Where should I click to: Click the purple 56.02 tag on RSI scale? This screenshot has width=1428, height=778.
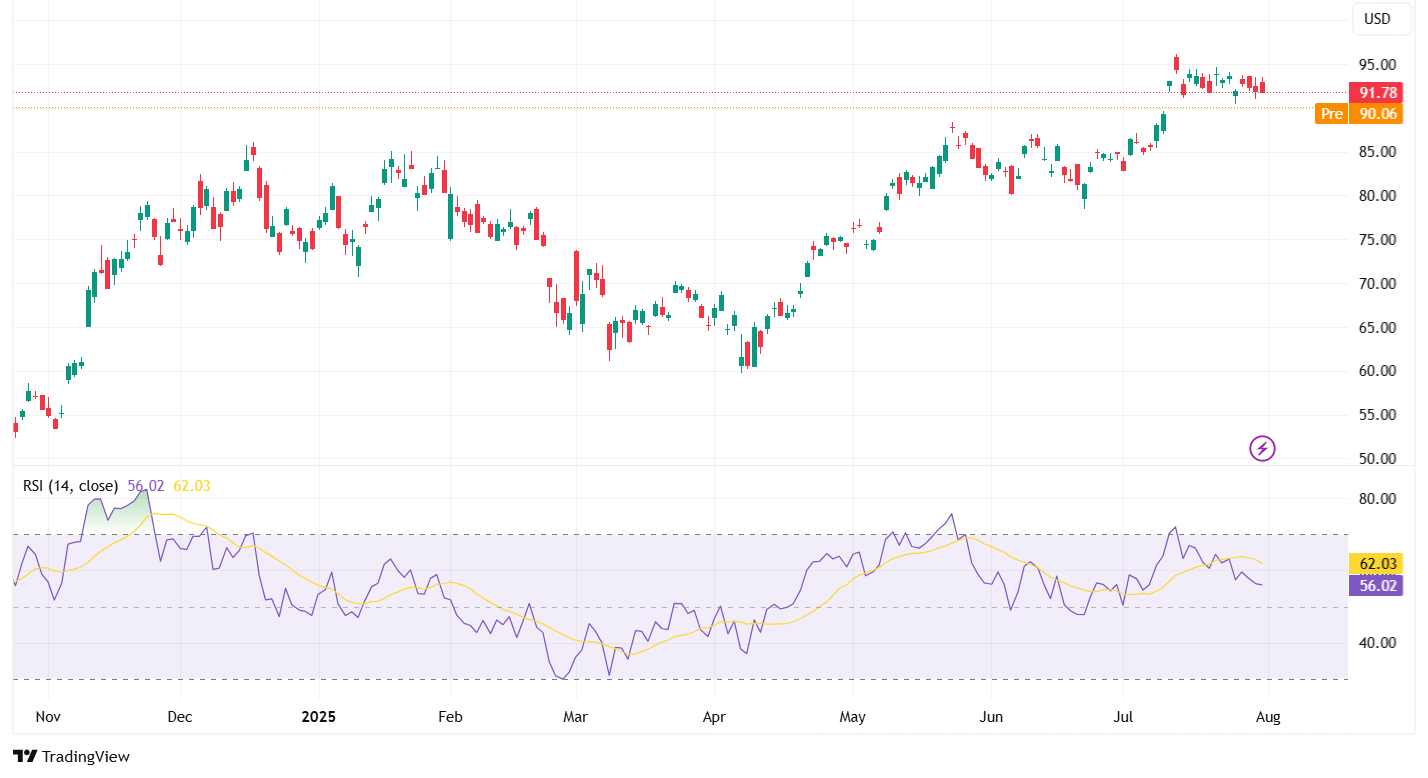[1377, 586]
